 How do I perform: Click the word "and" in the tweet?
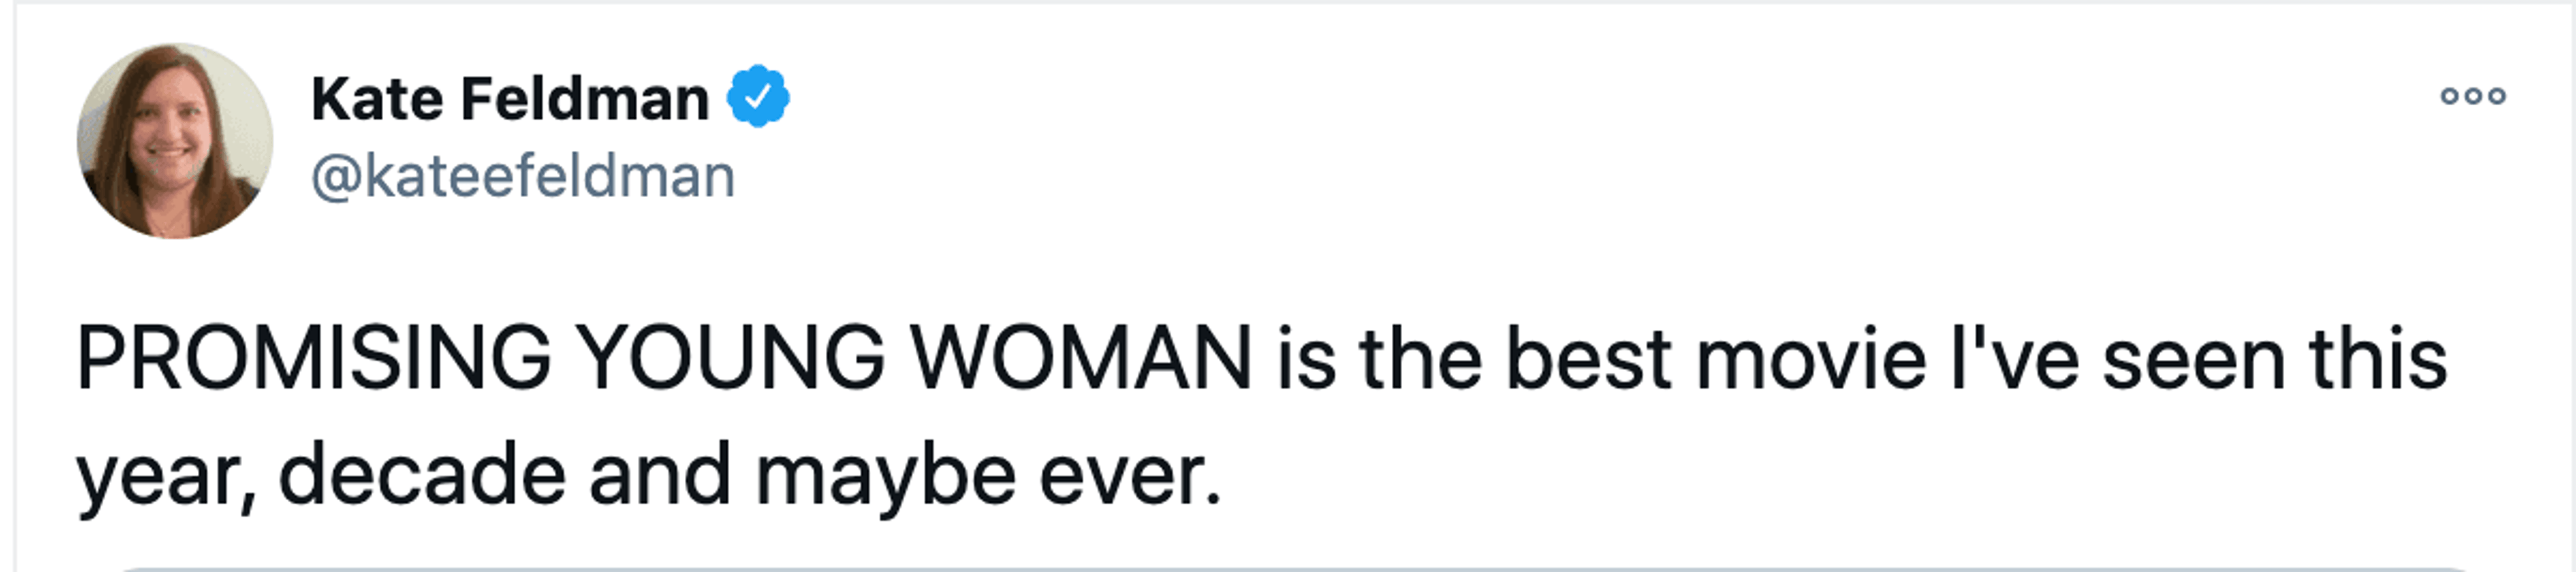(x=660, y=476)
